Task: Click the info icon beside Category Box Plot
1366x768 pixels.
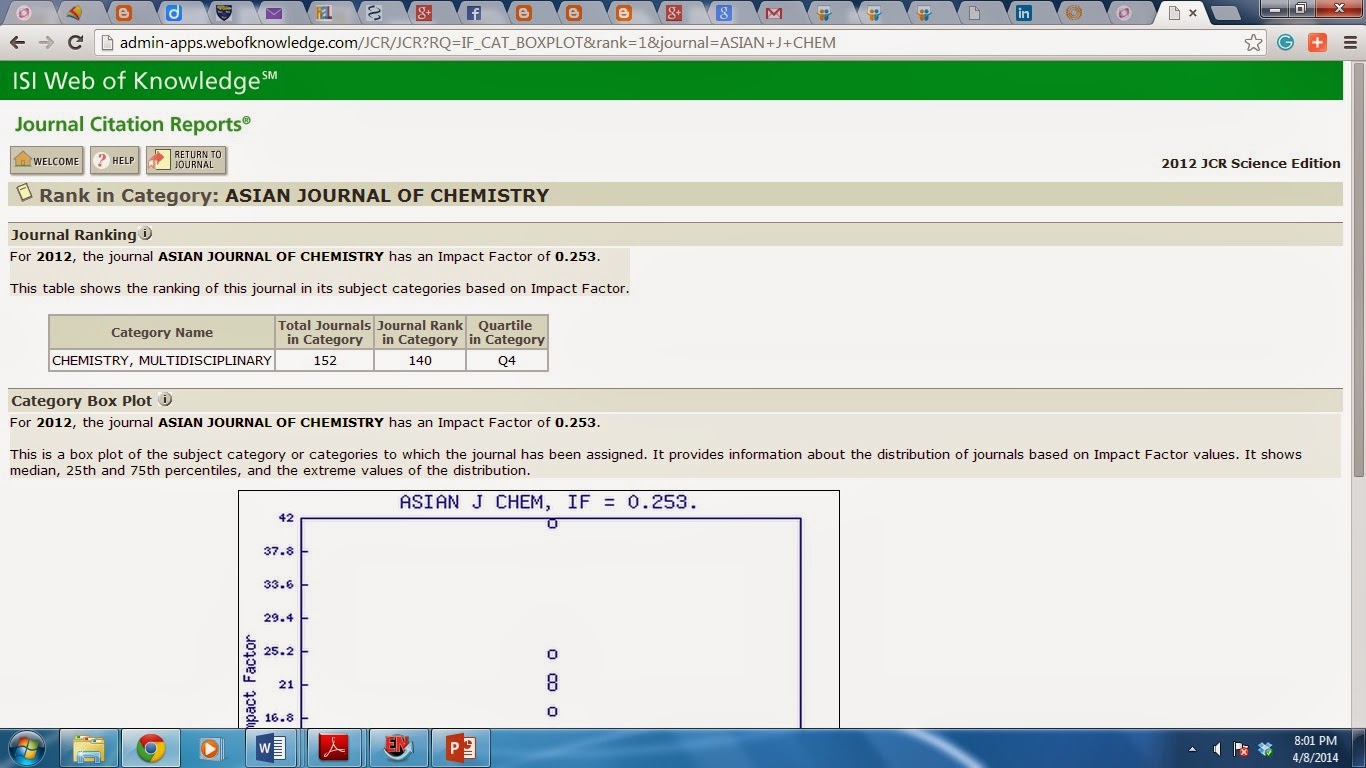Action: coord(165,400)
